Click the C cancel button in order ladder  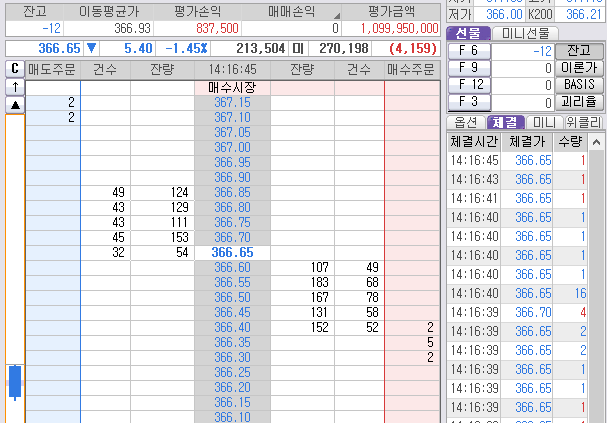(15, 69)
